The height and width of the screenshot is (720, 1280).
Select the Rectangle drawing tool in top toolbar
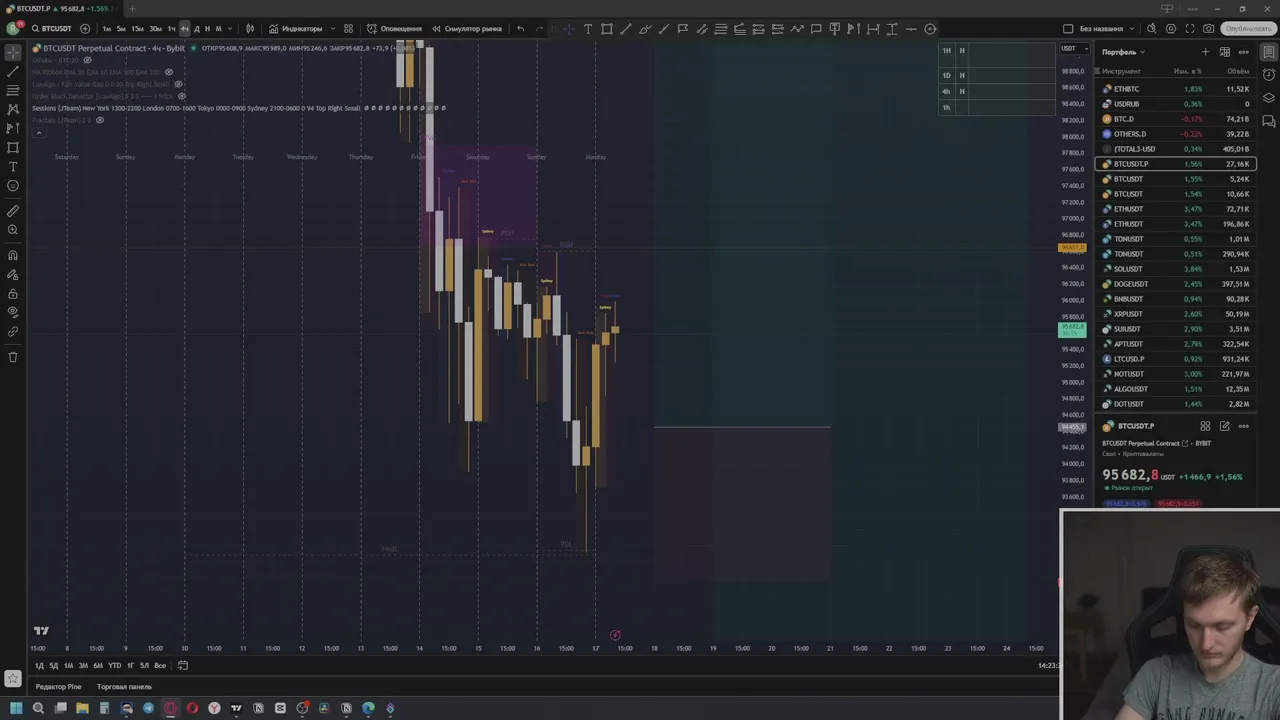(x=607, y=29)
